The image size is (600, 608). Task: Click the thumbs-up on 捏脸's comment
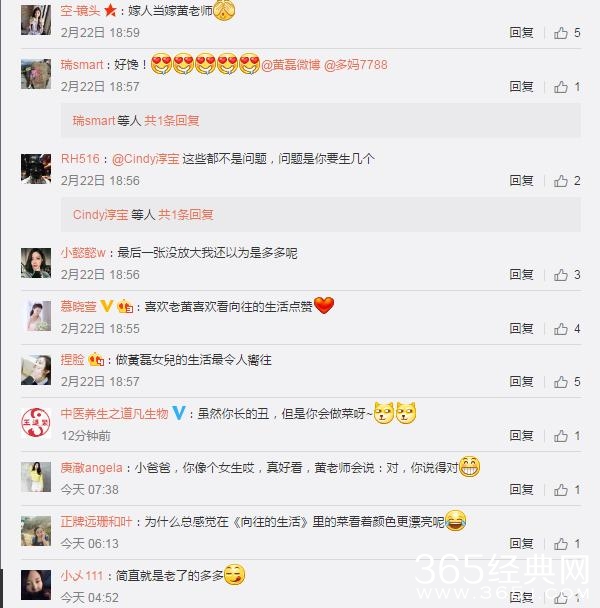point(561,382)
